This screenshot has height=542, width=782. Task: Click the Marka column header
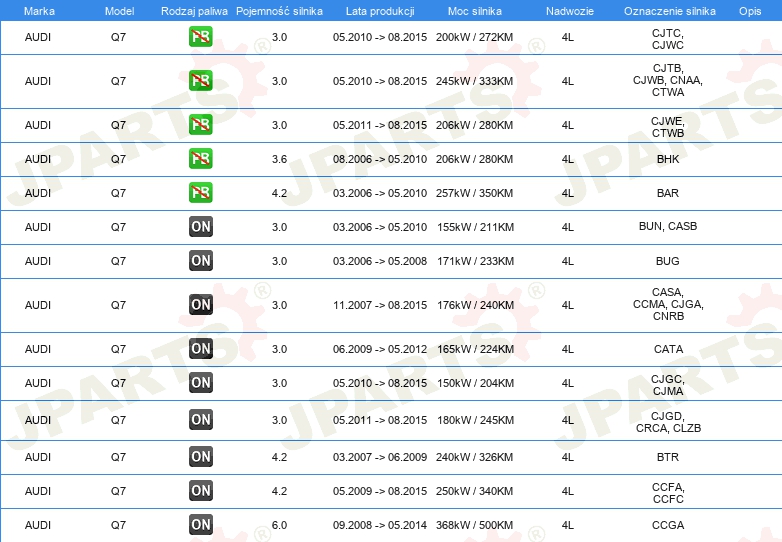coord(38,10)
